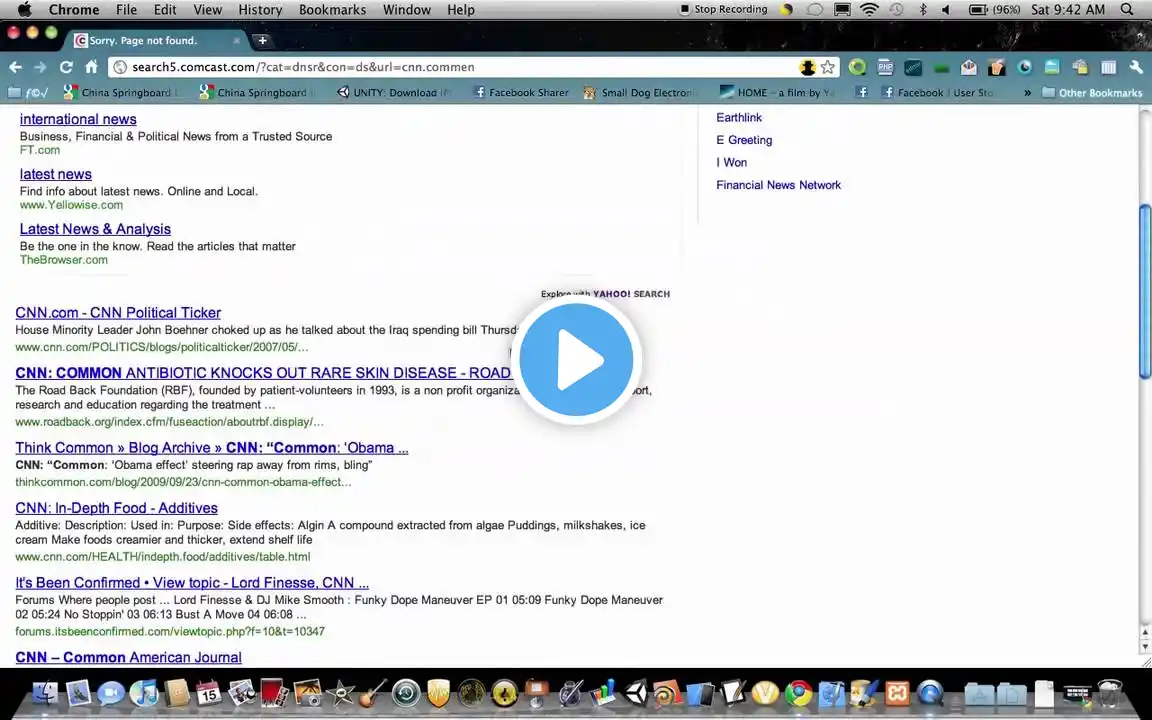The image size is (1152, 720).
Task: Go back with the back arrow
Action: click(x=15, y=67)
